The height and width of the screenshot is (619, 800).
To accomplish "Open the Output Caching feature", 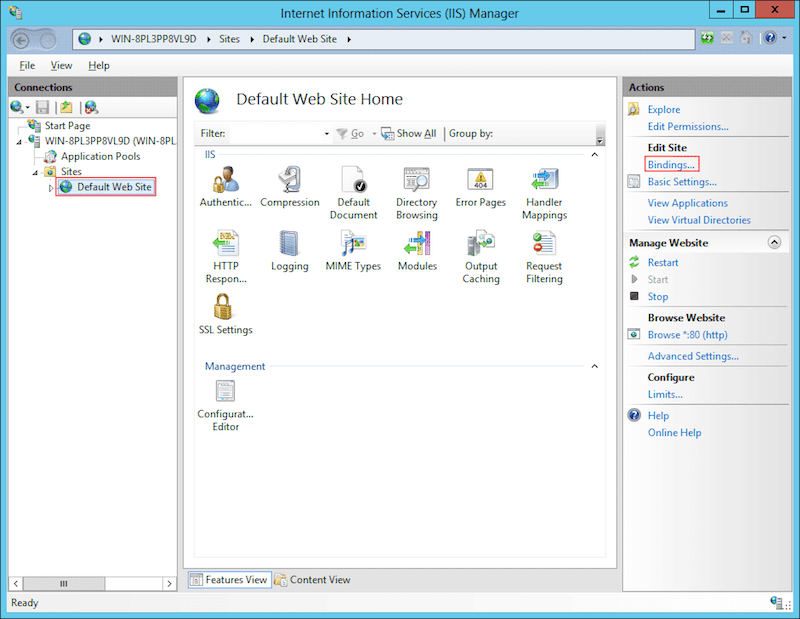I will pyautogui.click(x=481, y=256).
